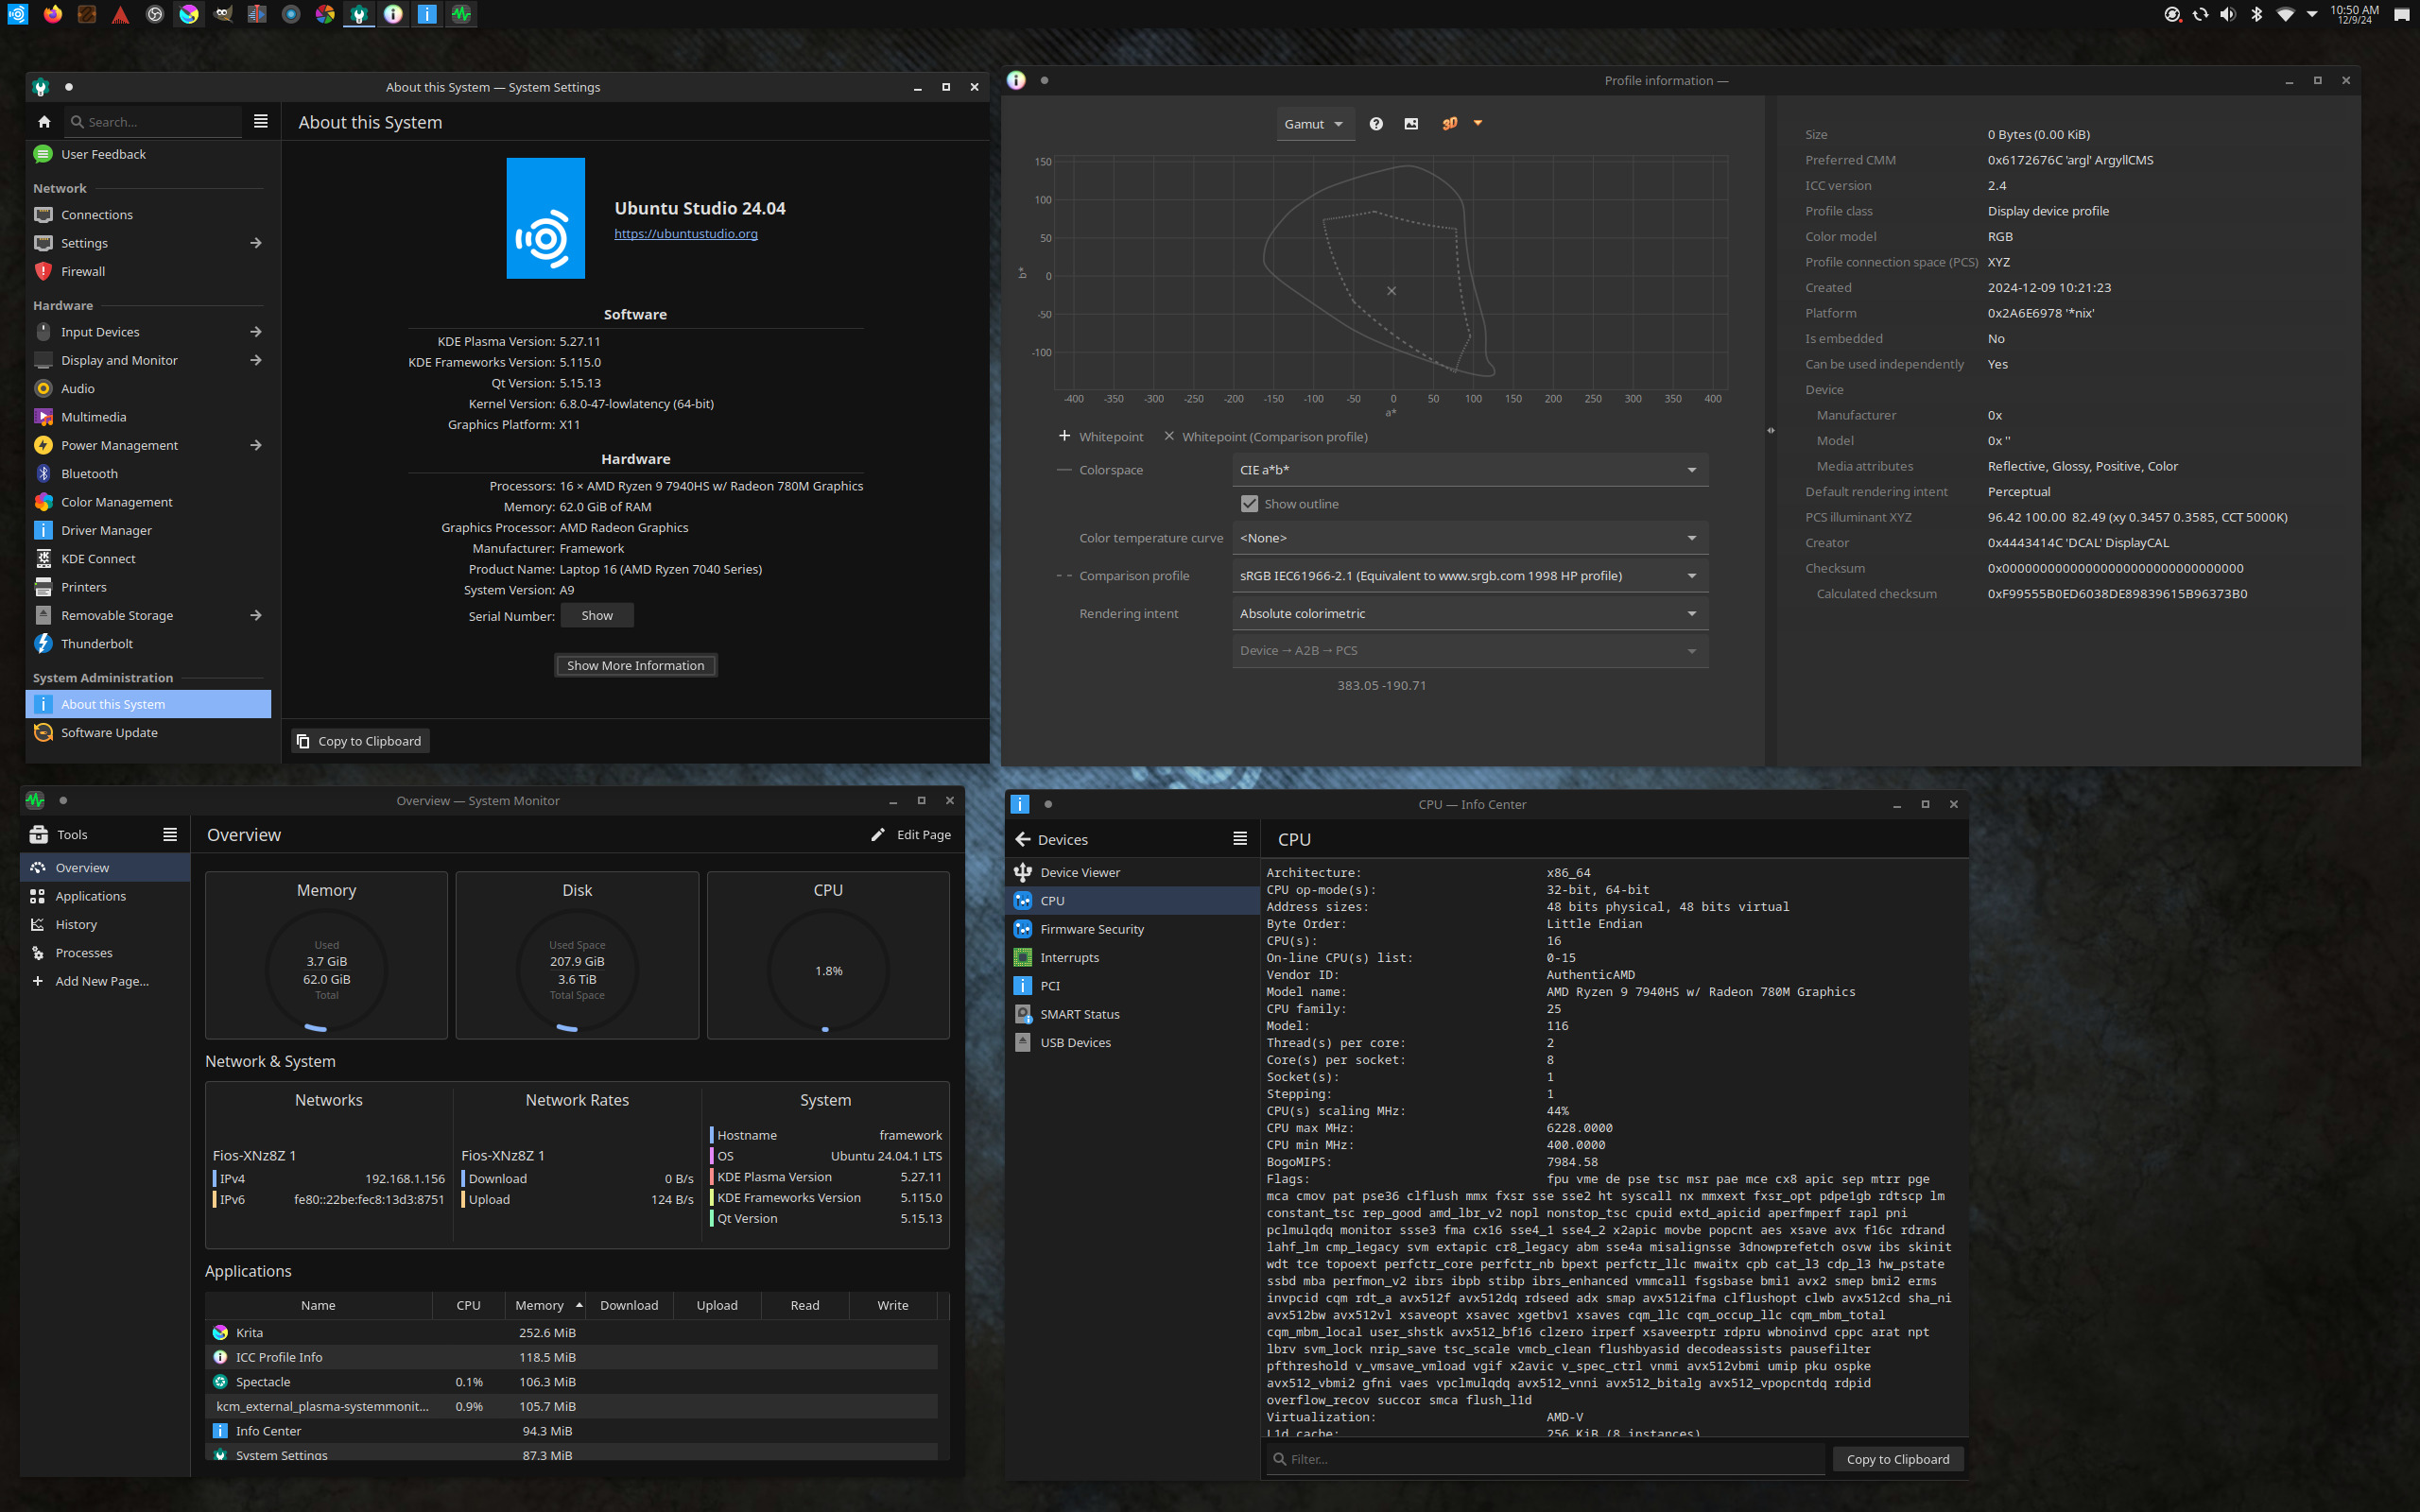Open the Device A2B PCS direction dropdown
Viewport: 2420px width, 1512px height.
click(x=1470, y=651)
